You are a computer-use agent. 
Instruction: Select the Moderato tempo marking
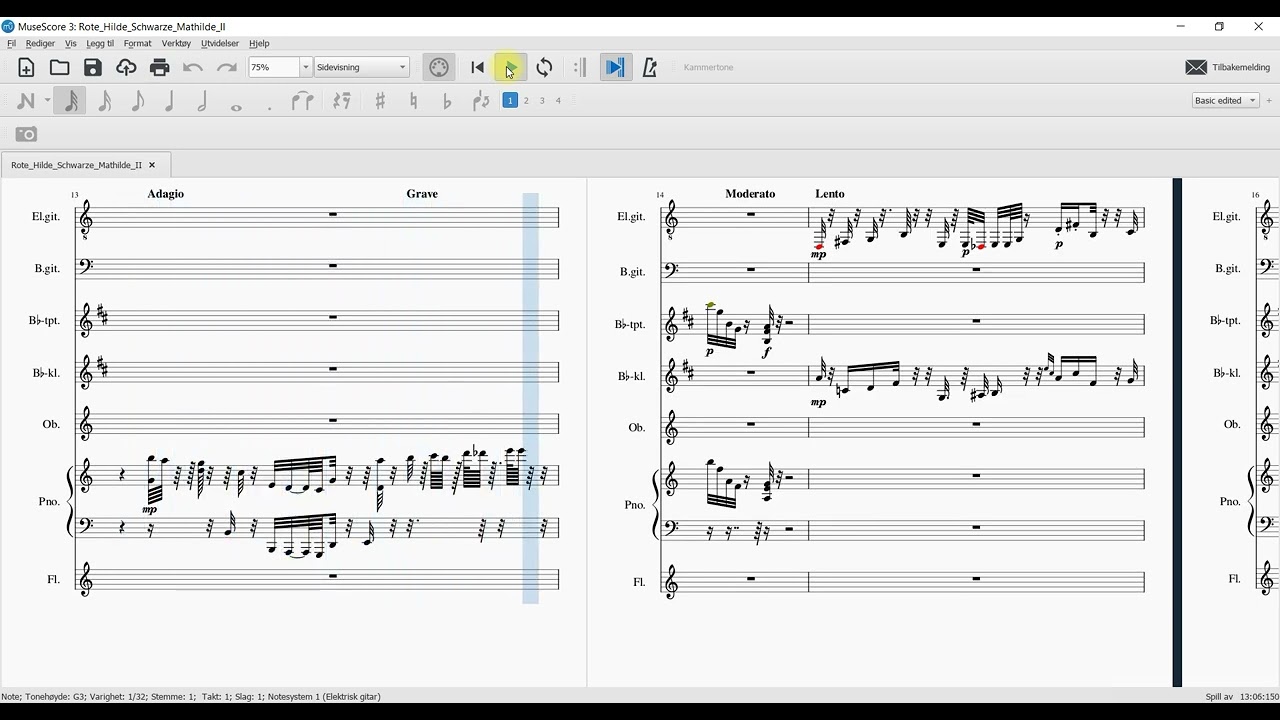pos(750,194)
